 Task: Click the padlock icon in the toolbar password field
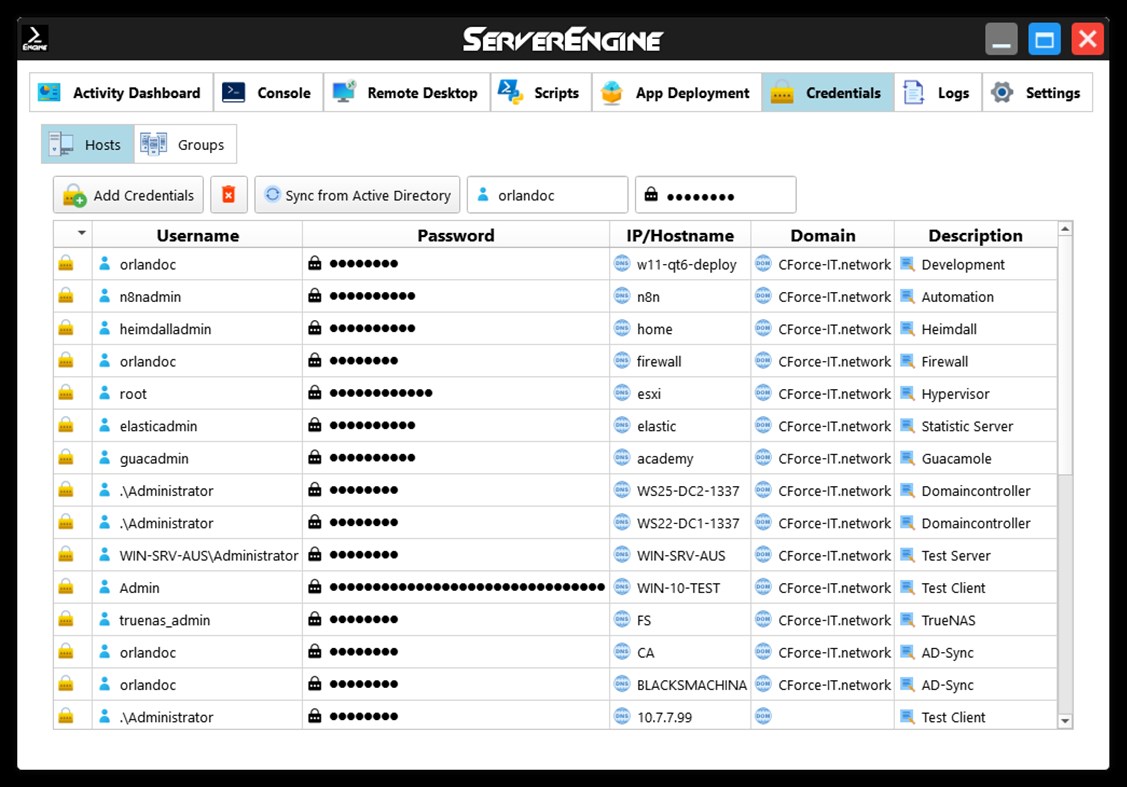(x=654, y=194)
